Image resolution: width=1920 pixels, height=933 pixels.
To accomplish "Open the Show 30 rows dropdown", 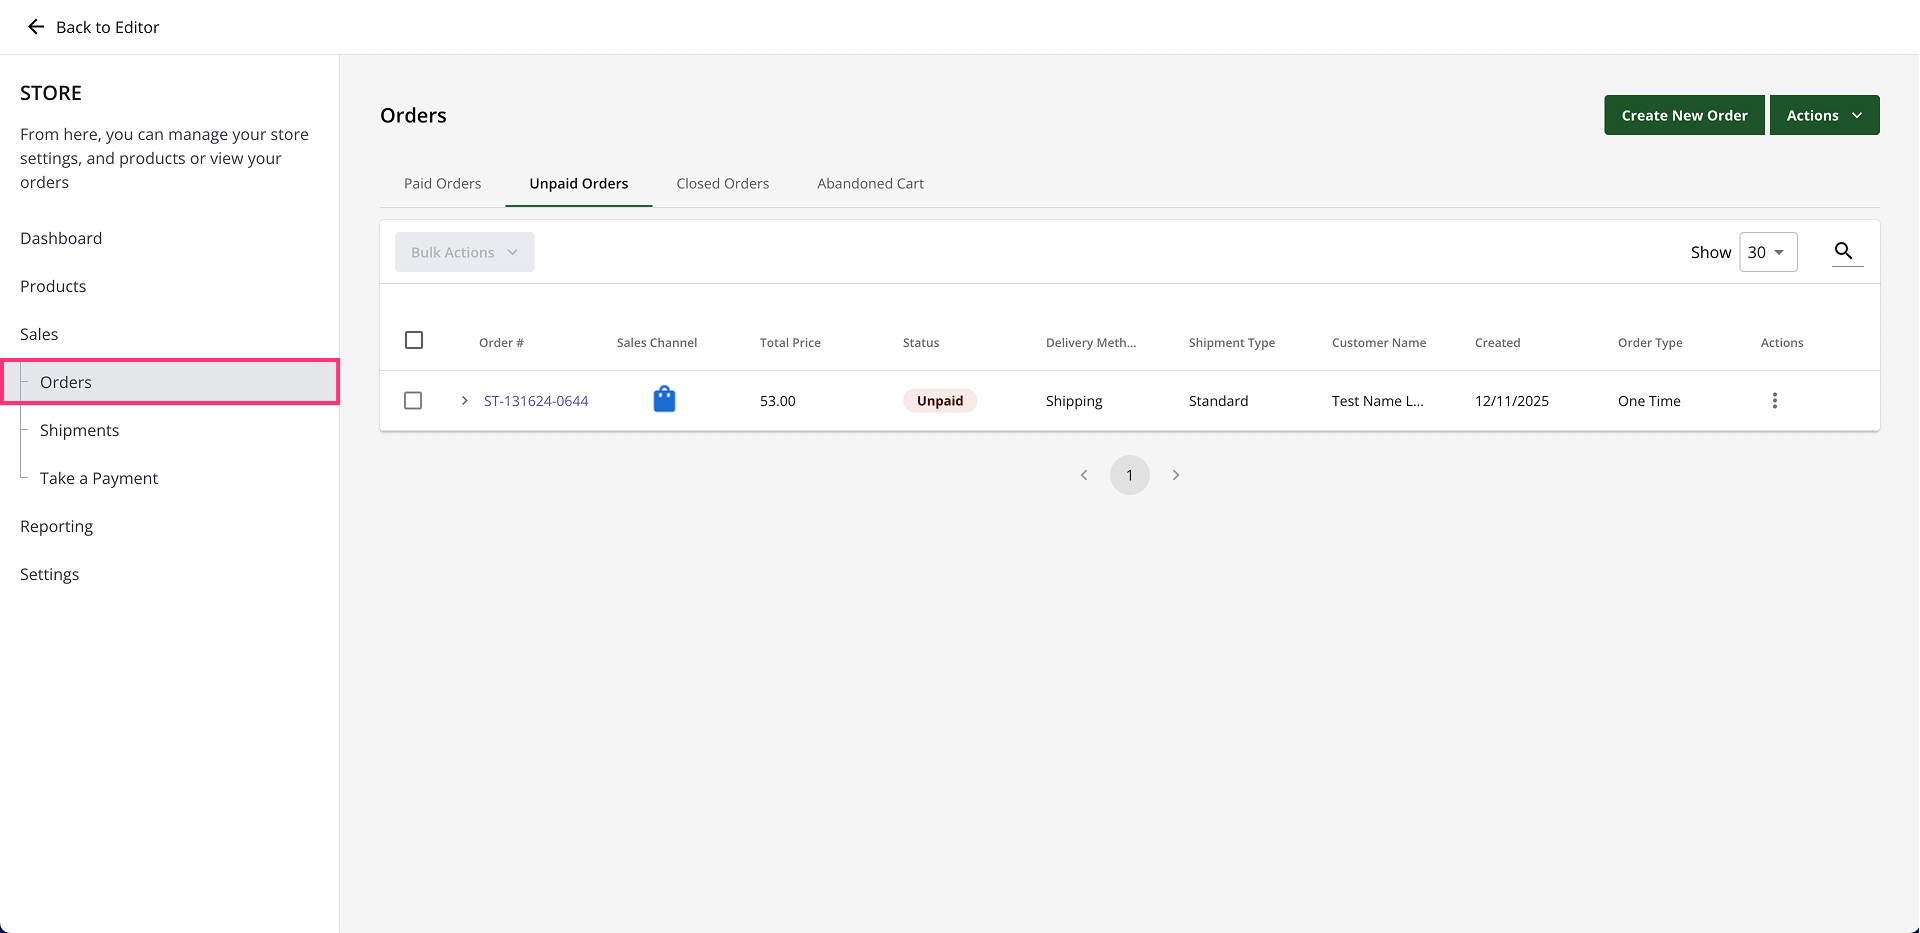I will [1769, 252].
